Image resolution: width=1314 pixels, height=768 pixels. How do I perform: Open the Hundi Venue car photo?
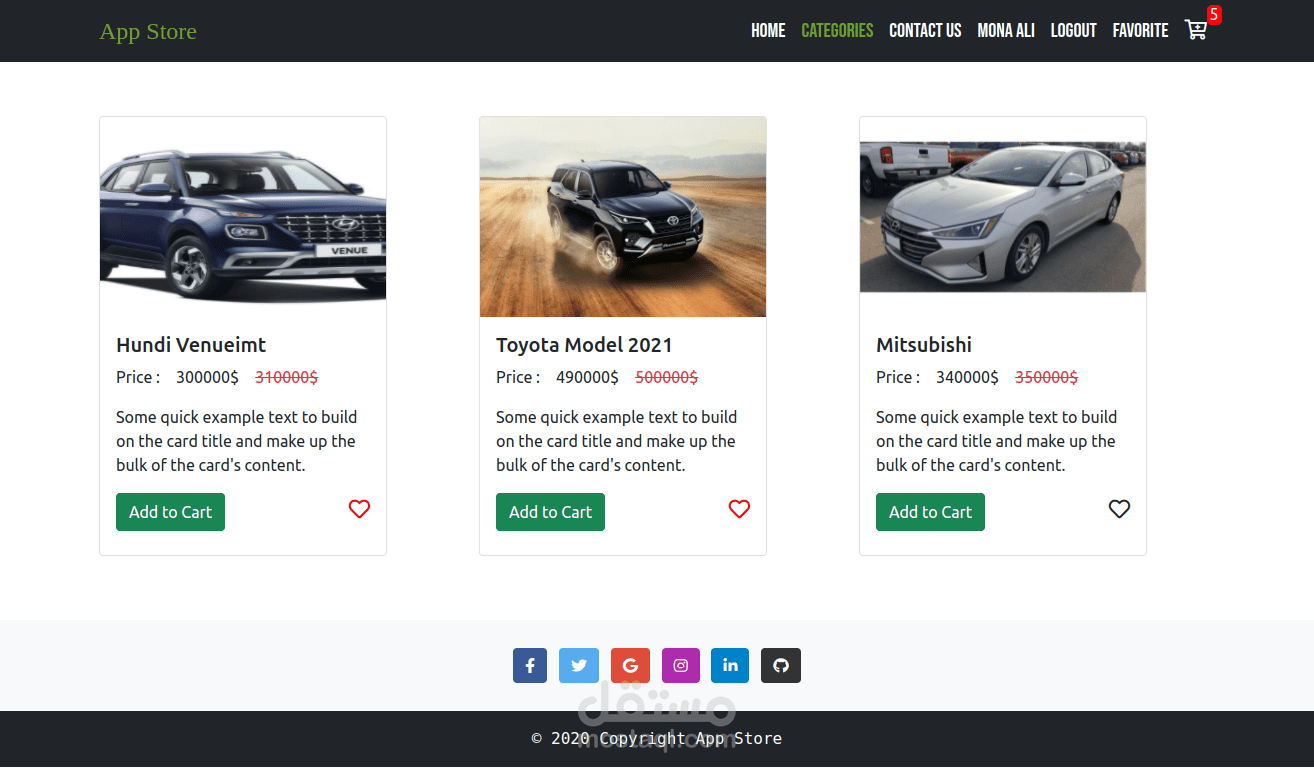[243, 217]
